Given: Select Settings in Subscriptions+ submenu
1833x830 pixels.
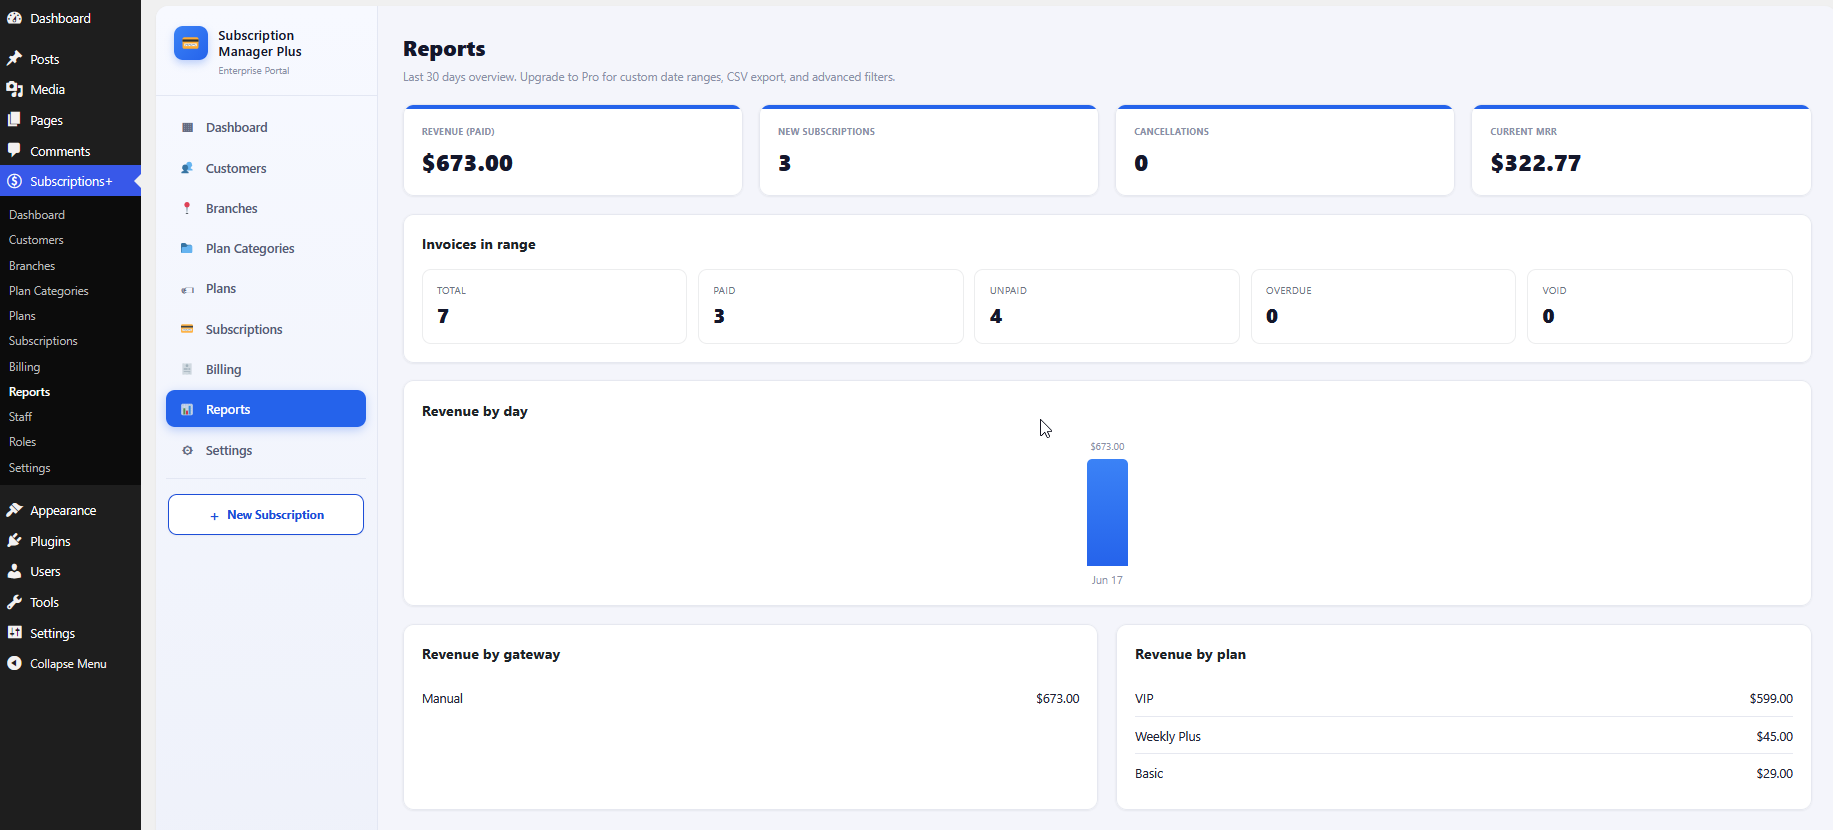Looking at the screenshot, I should pyautogui.click(x=30, y=468).
